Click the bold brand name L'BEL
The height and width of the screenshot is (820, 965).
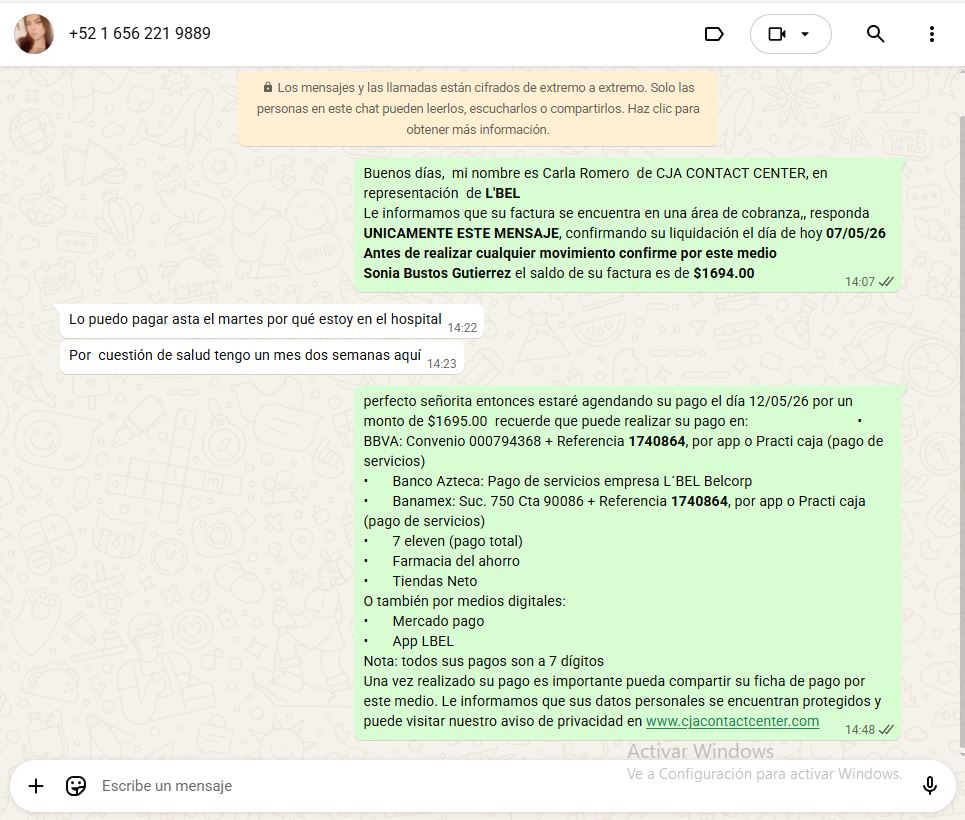pos(502,193)
